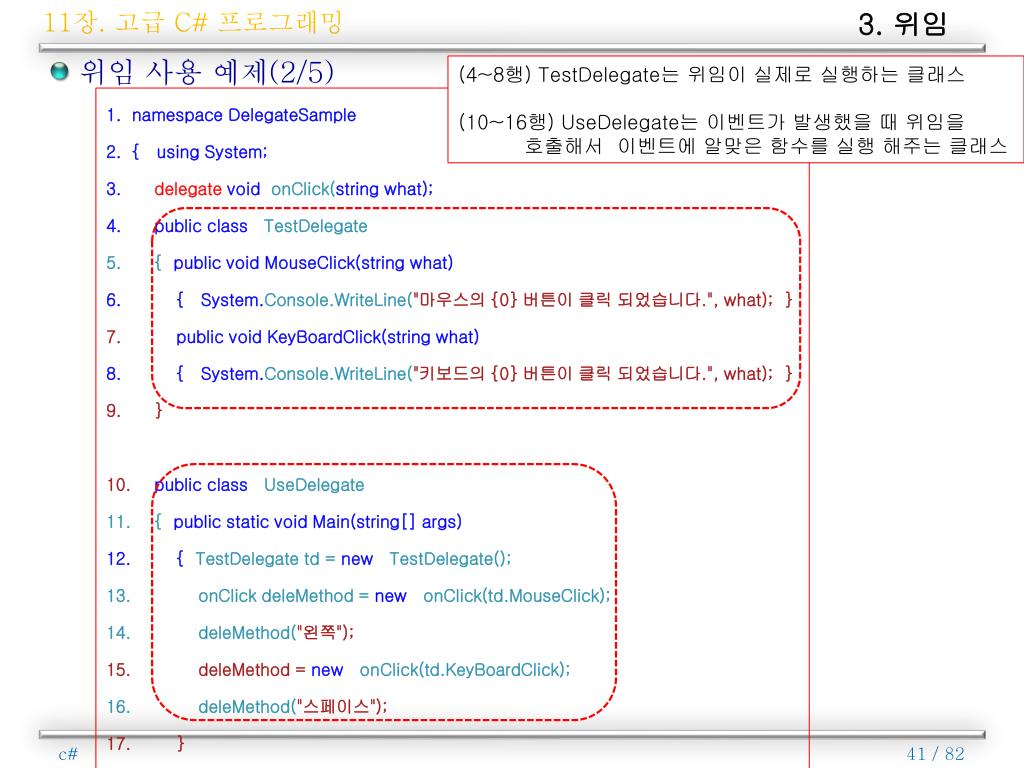Click 'public void KeyBoardClick(string what)' on line 7
The height and width of the screenshot is (768, 1024).
(x=327, y=337)
